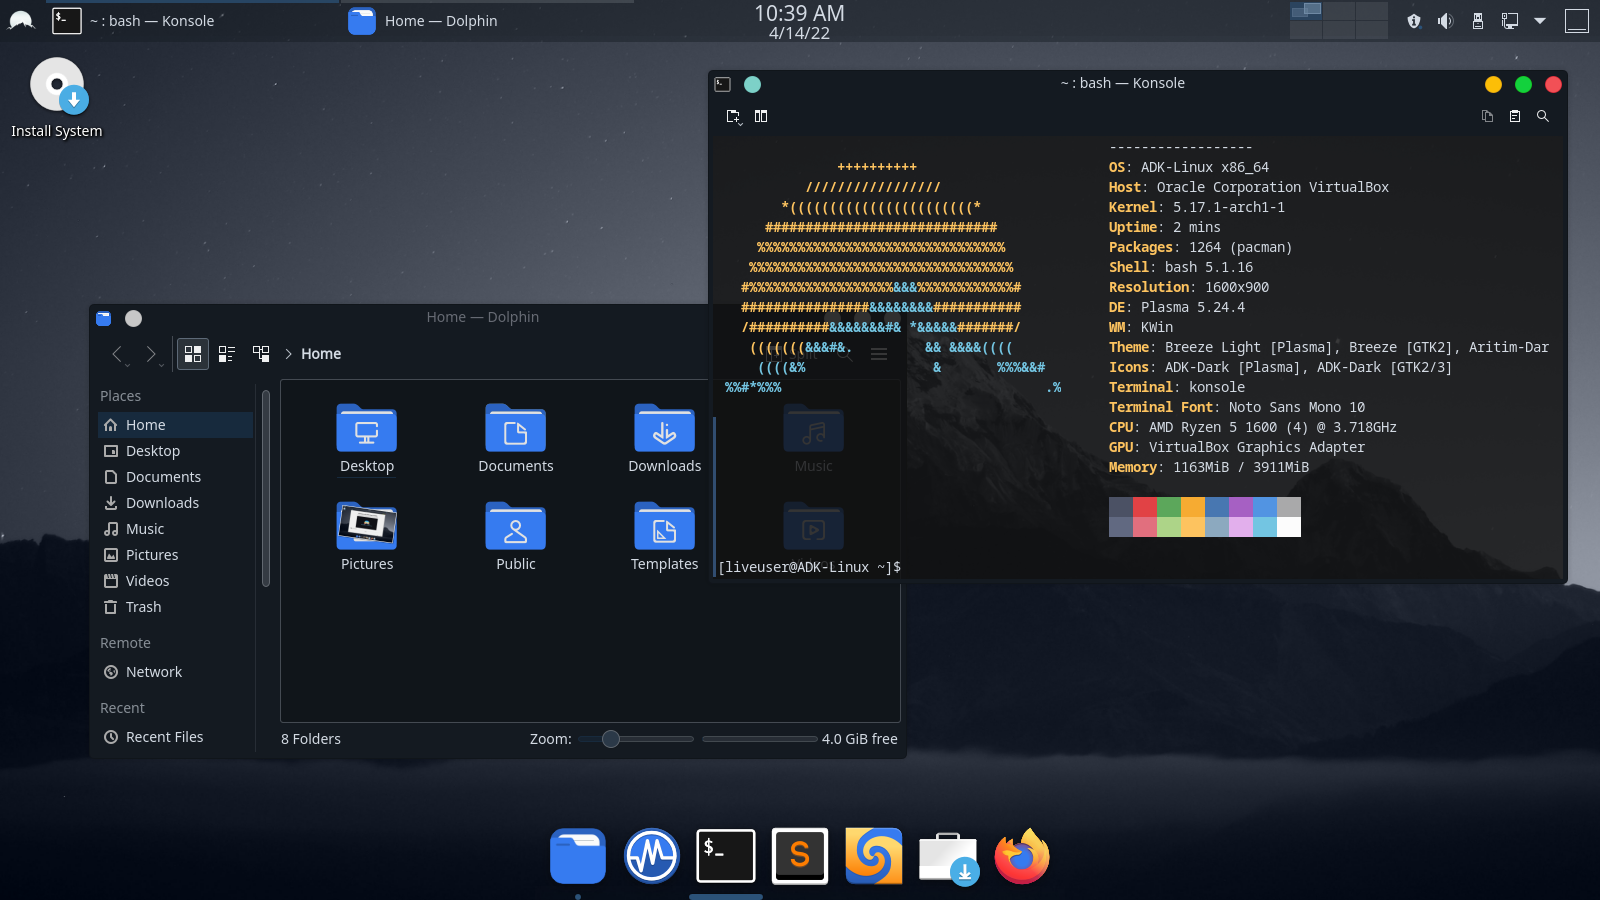The height and width of the screenshot is (900, 1600).
Task: Toggle the teal dot in Konsole titlebar
Action: point(753,84)
